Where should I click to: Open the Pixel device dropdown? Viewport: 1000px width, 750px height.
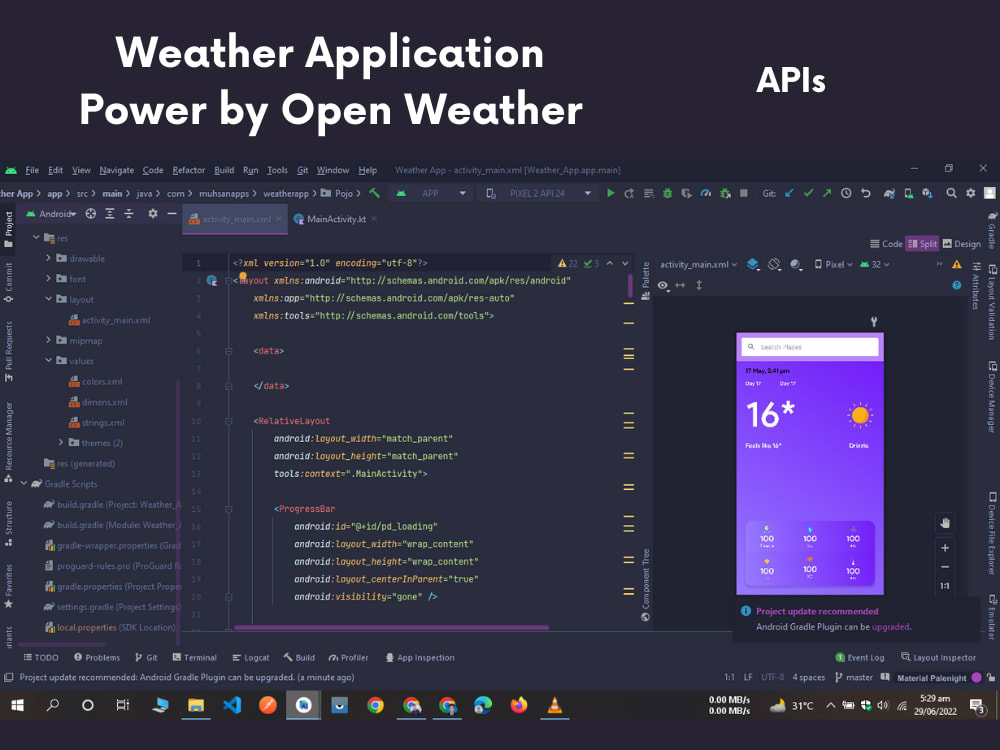pyautogui.click(x=836, y=264)
